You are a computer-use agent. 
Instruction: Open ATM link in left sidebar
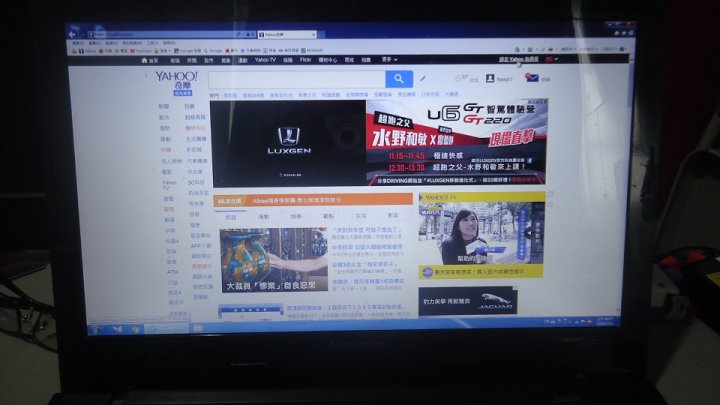point(172,272)
